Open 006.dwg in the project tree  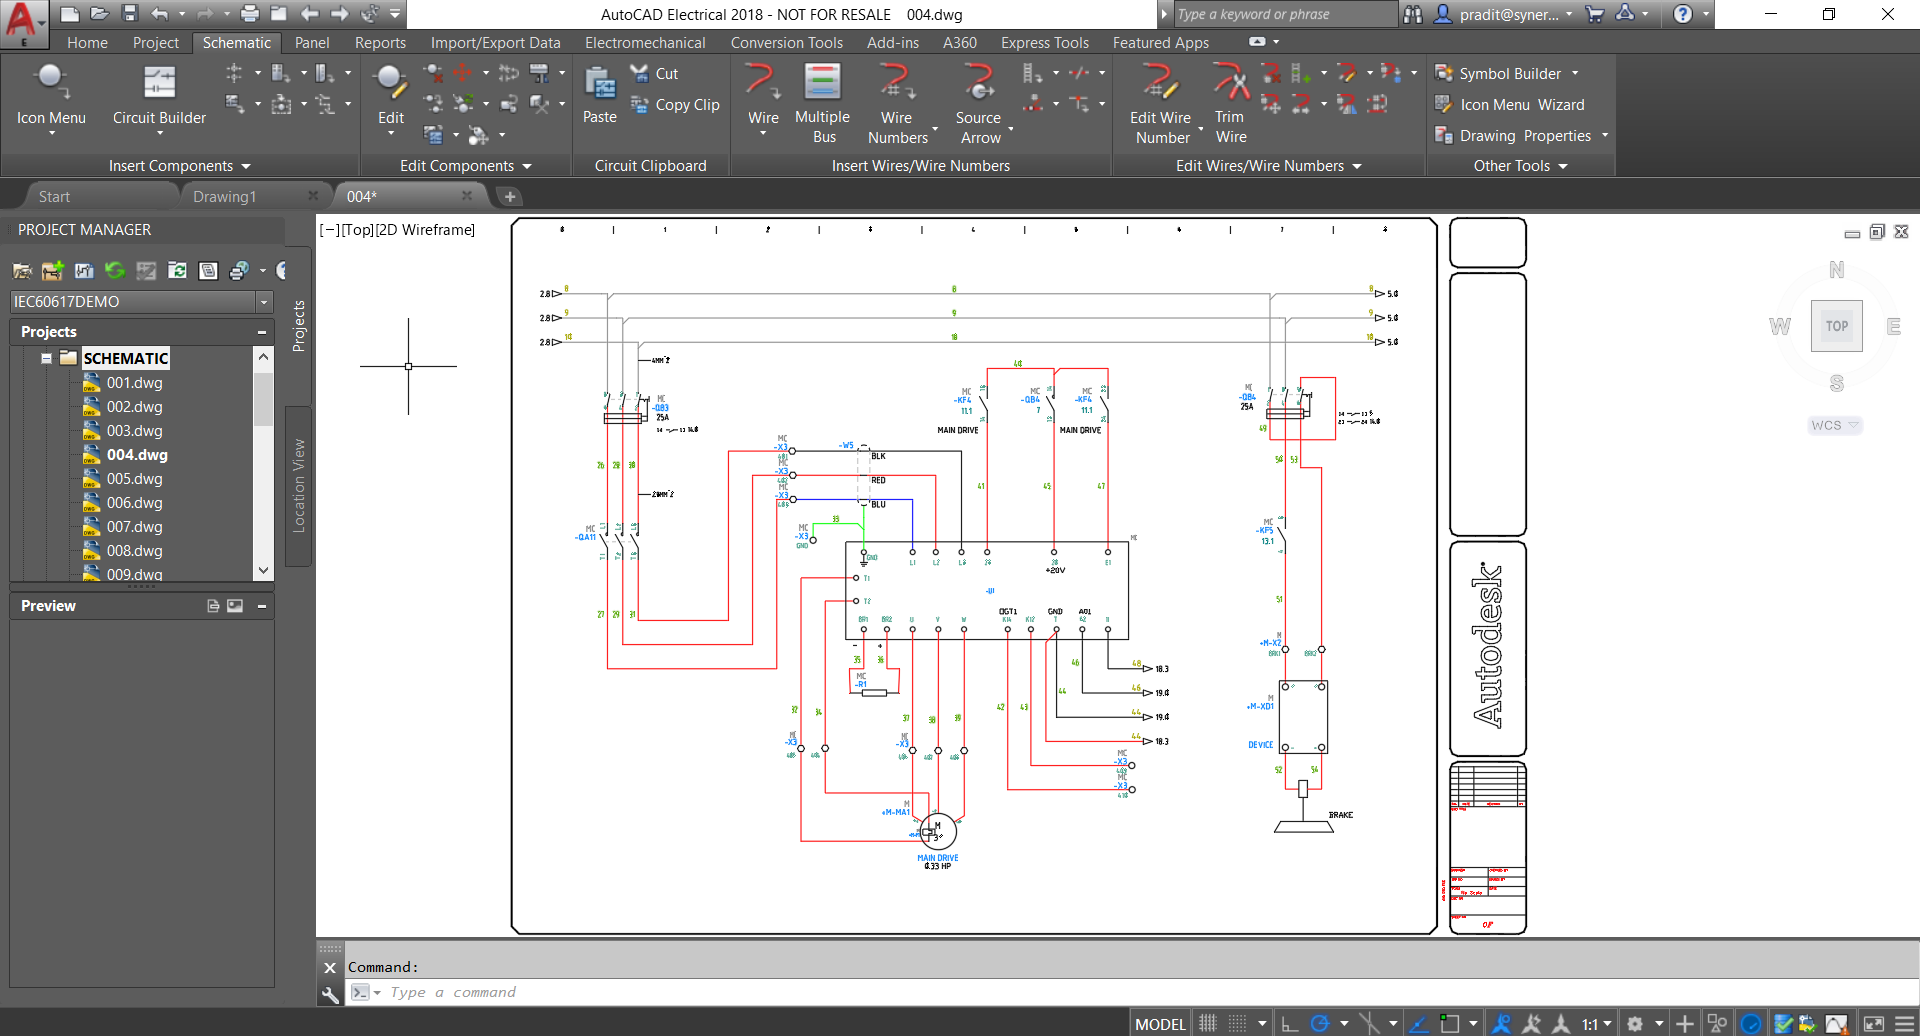tap(134, 503)
